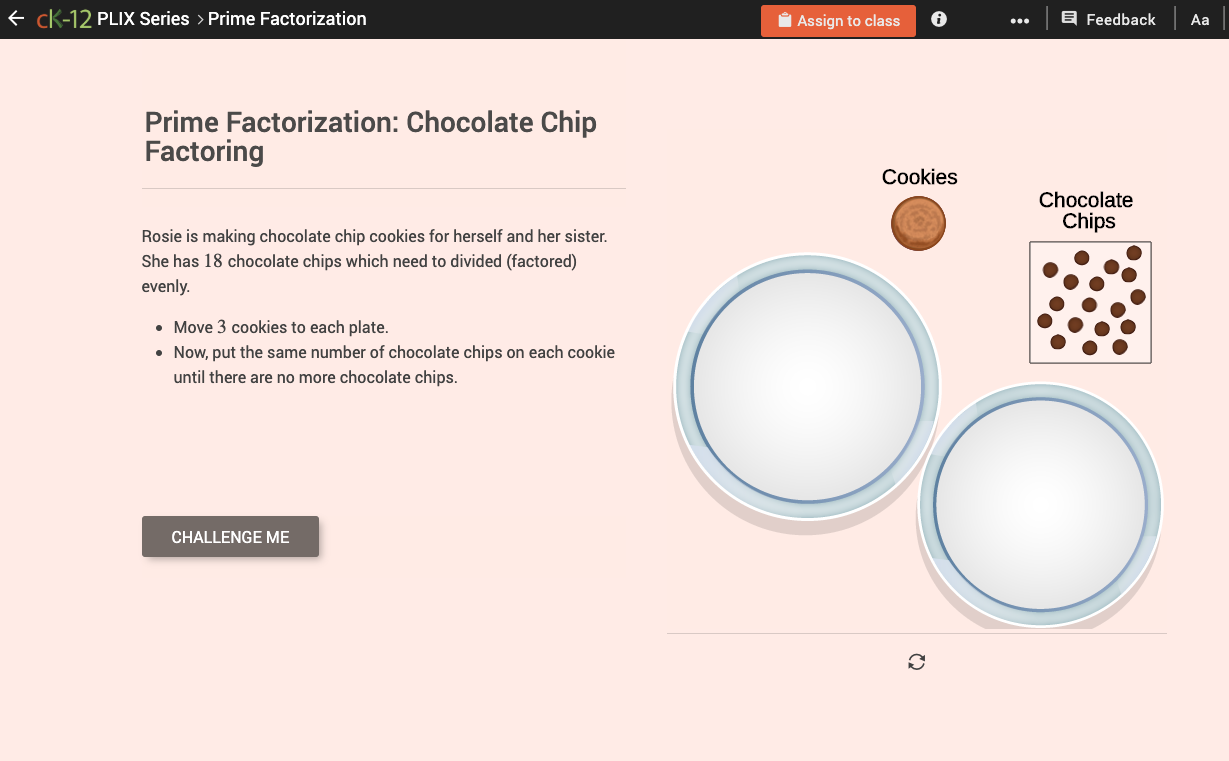Viewport: 1229px width, 761px height.
Task: Click the reset arrows icon below the plates
Action: pyautogui.click(x=916, y=661)
